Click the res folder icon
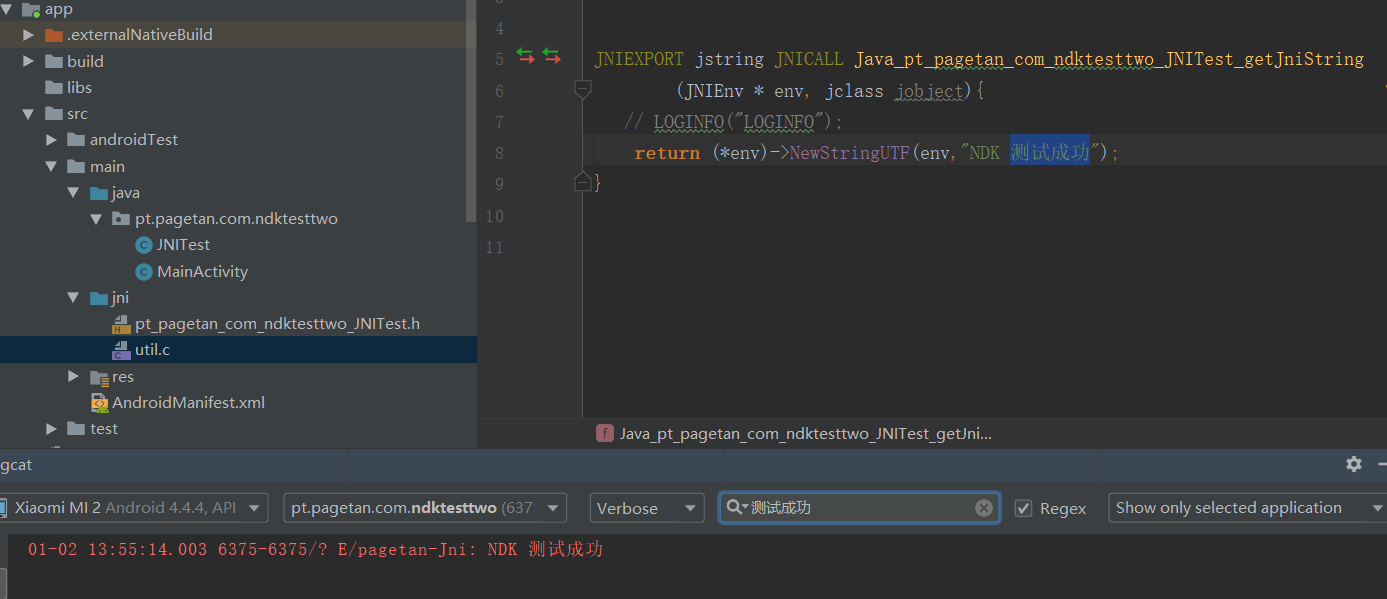The image size is (1387, 599). coord(98,377)
